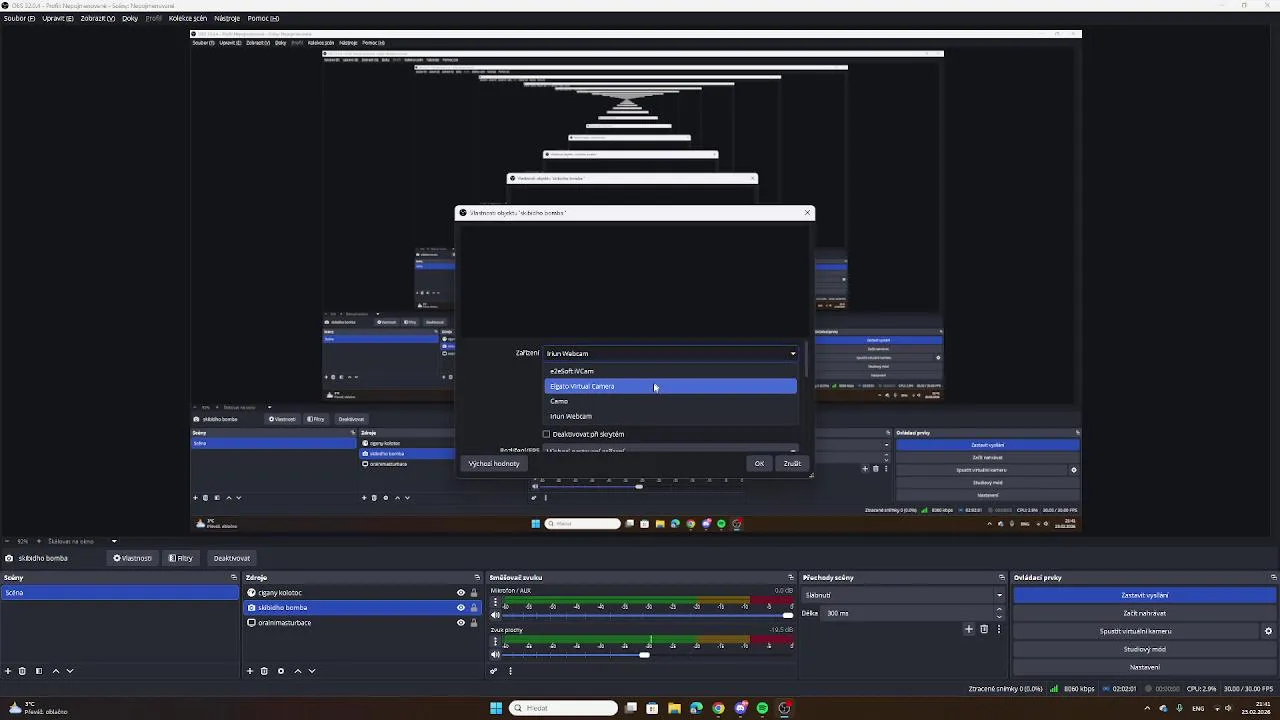Mute the Zvuk plochy channel
The height and width of the screenshot is (720, 1280).
pos(495,654)
